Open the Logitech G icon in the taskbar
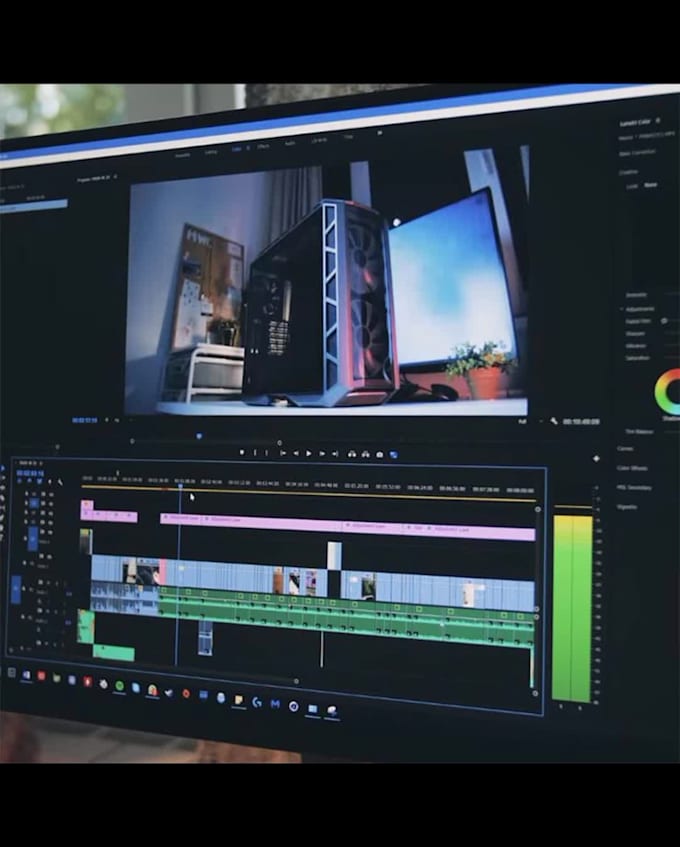680x847 pixels. click(257, 702)
